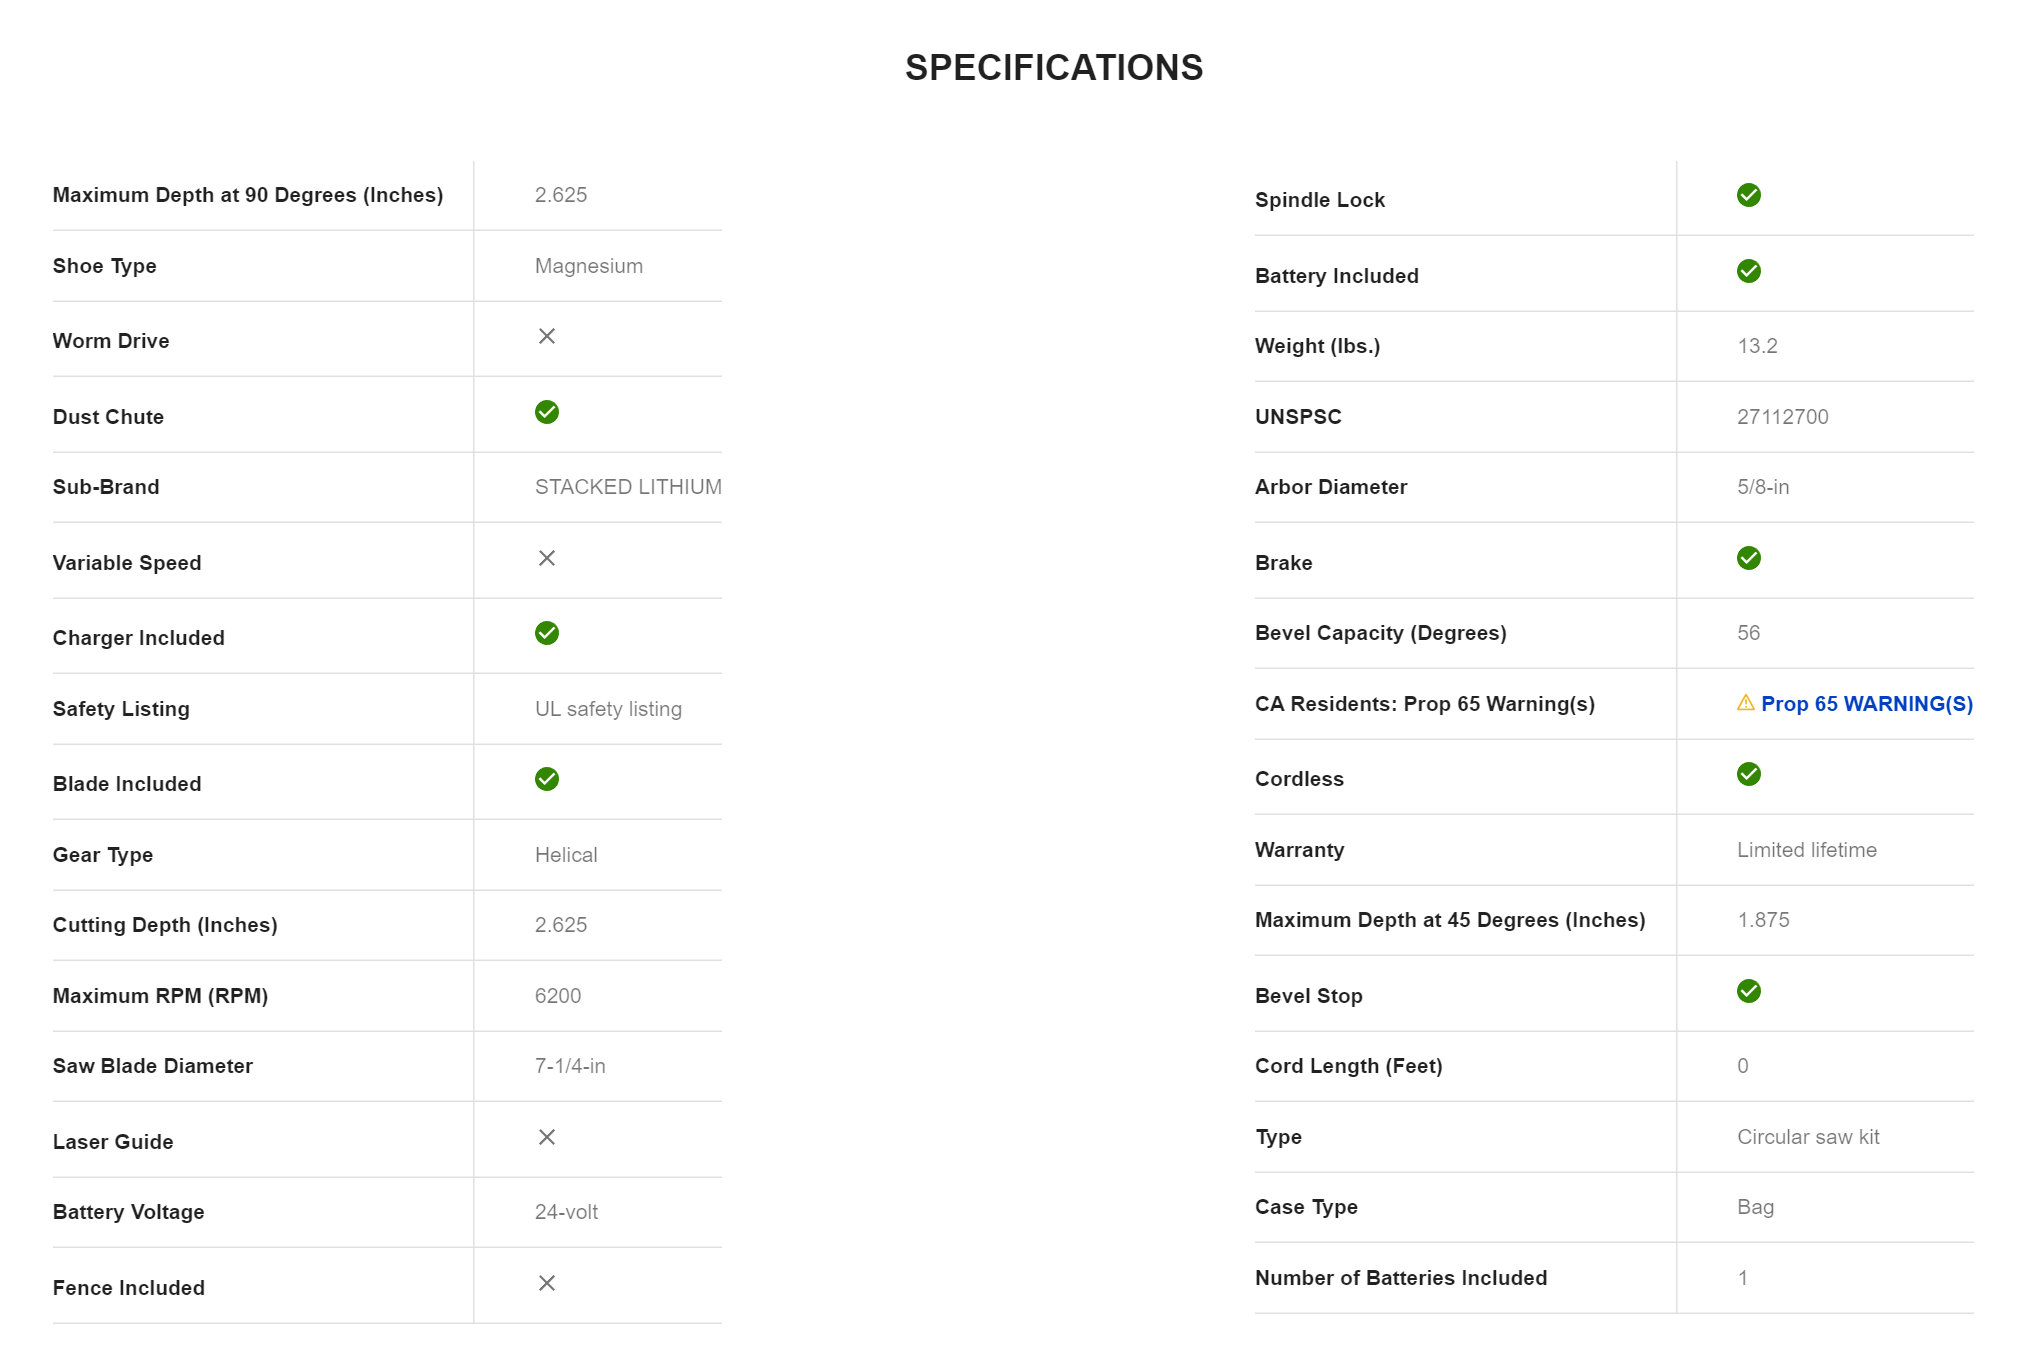Click the SPECIFICATIONS heading

click(x=1053, y=68)
